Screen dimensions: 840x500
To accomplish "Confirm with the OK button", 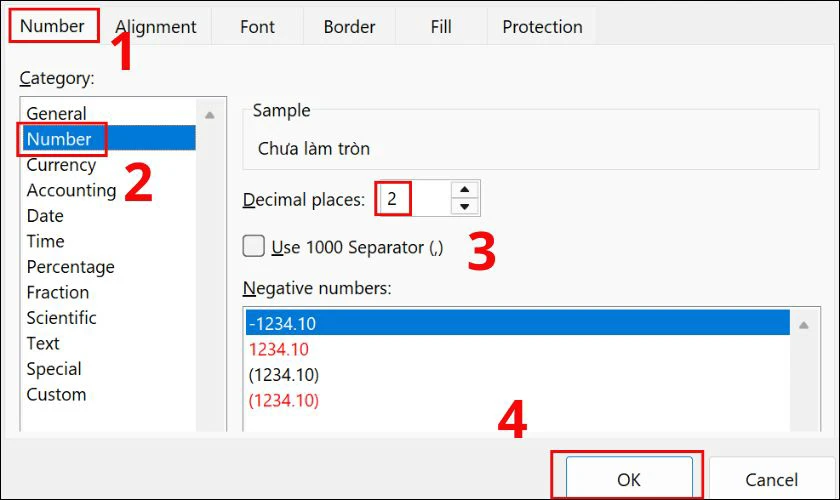I will pyautogui.click(x=629, y=479).
